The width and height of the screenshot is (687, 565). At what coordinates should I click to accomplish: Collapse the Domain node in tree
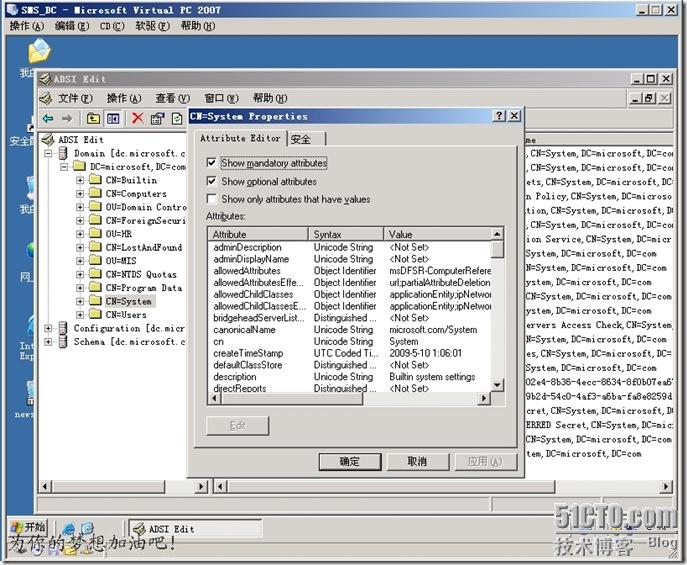click(x=48, y=153)
